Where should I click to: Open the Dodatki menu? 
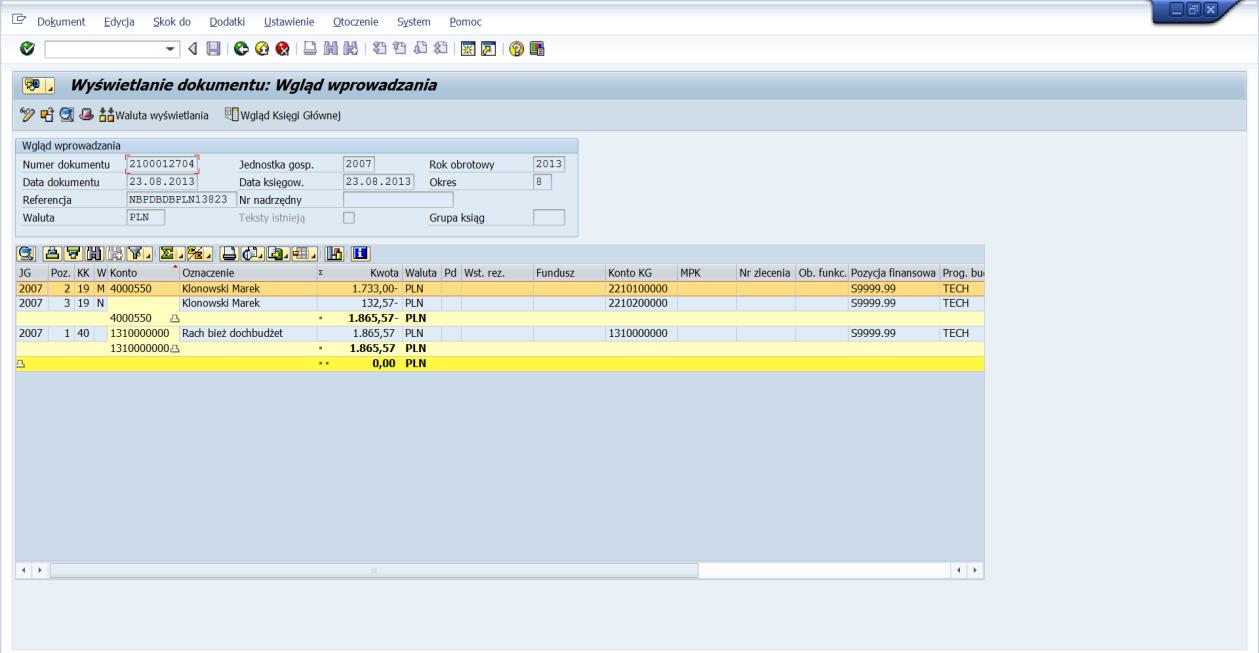[226, 22]
